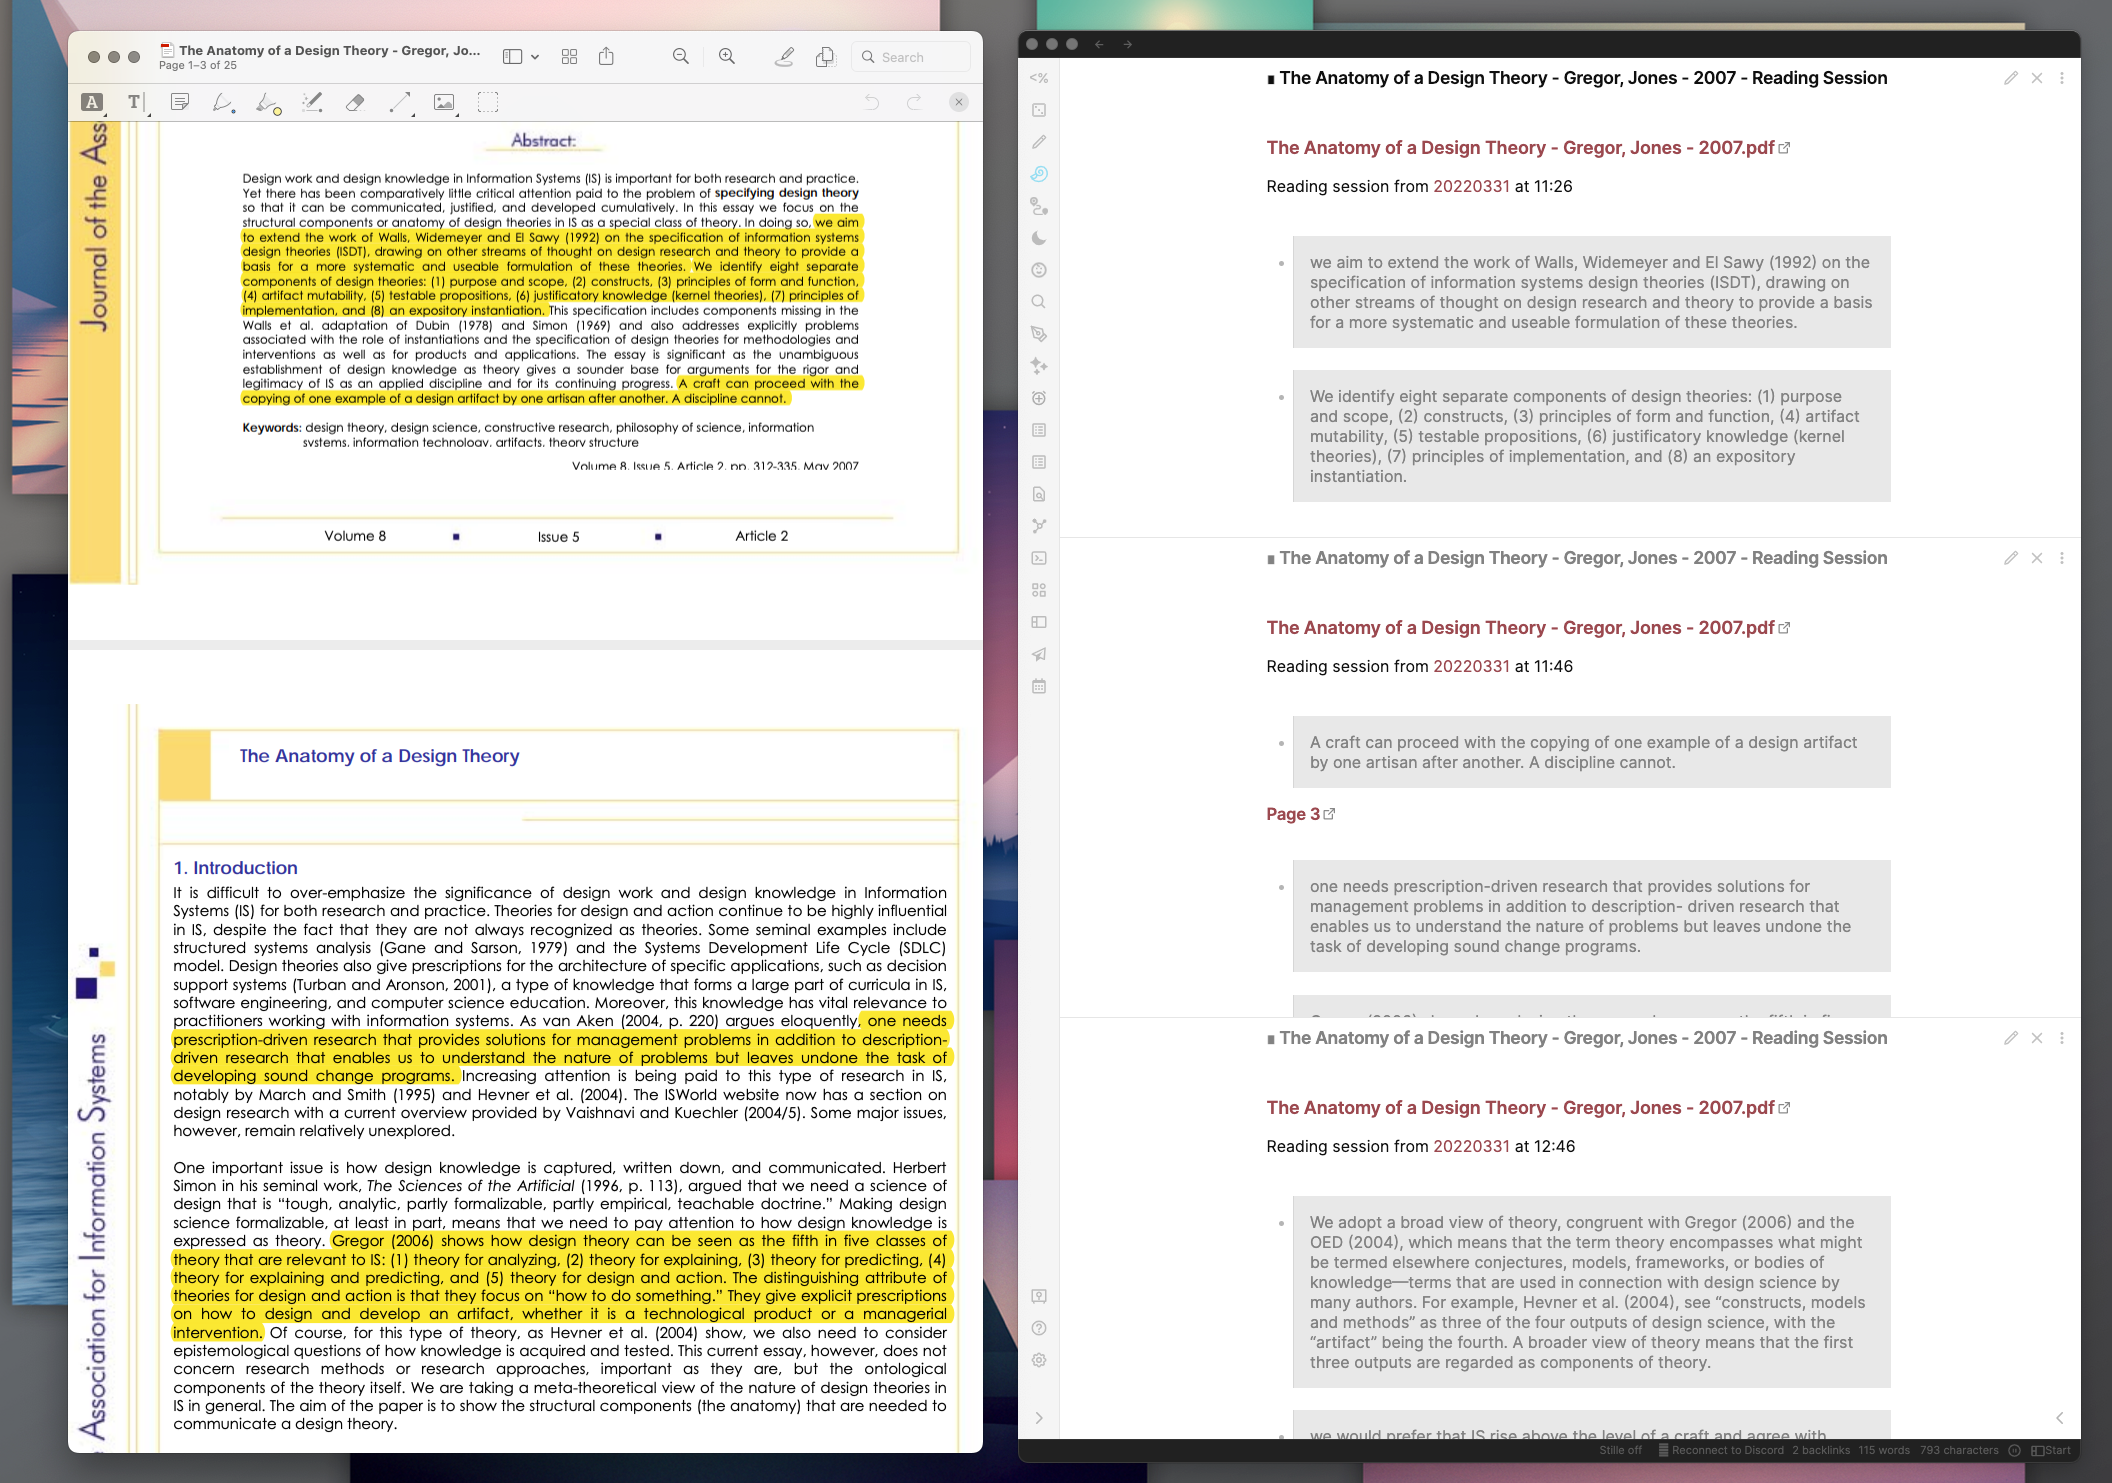
Task: Click the rotate/copy pages icon in Preview
Action: pos(825,57)
